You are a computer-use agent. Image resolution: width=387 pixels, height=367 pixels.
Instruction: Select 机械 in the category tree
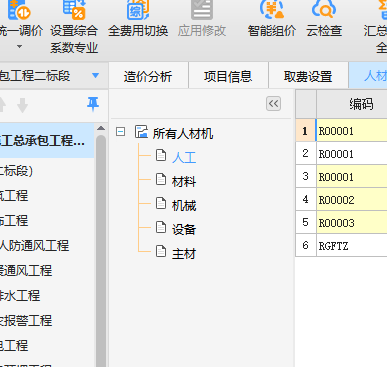(x=184, y=206)
